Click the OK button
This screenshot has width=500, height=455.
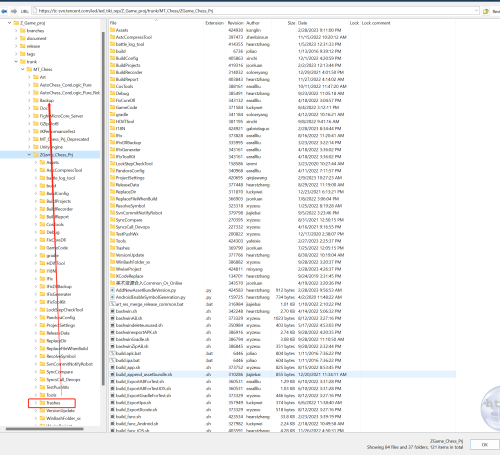coord(485,445)
